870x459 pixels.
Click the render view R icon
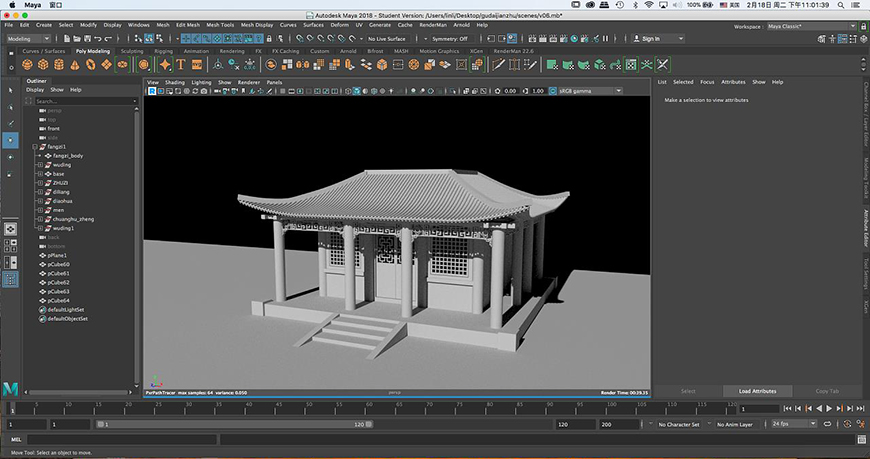click(x=152, y=91)
